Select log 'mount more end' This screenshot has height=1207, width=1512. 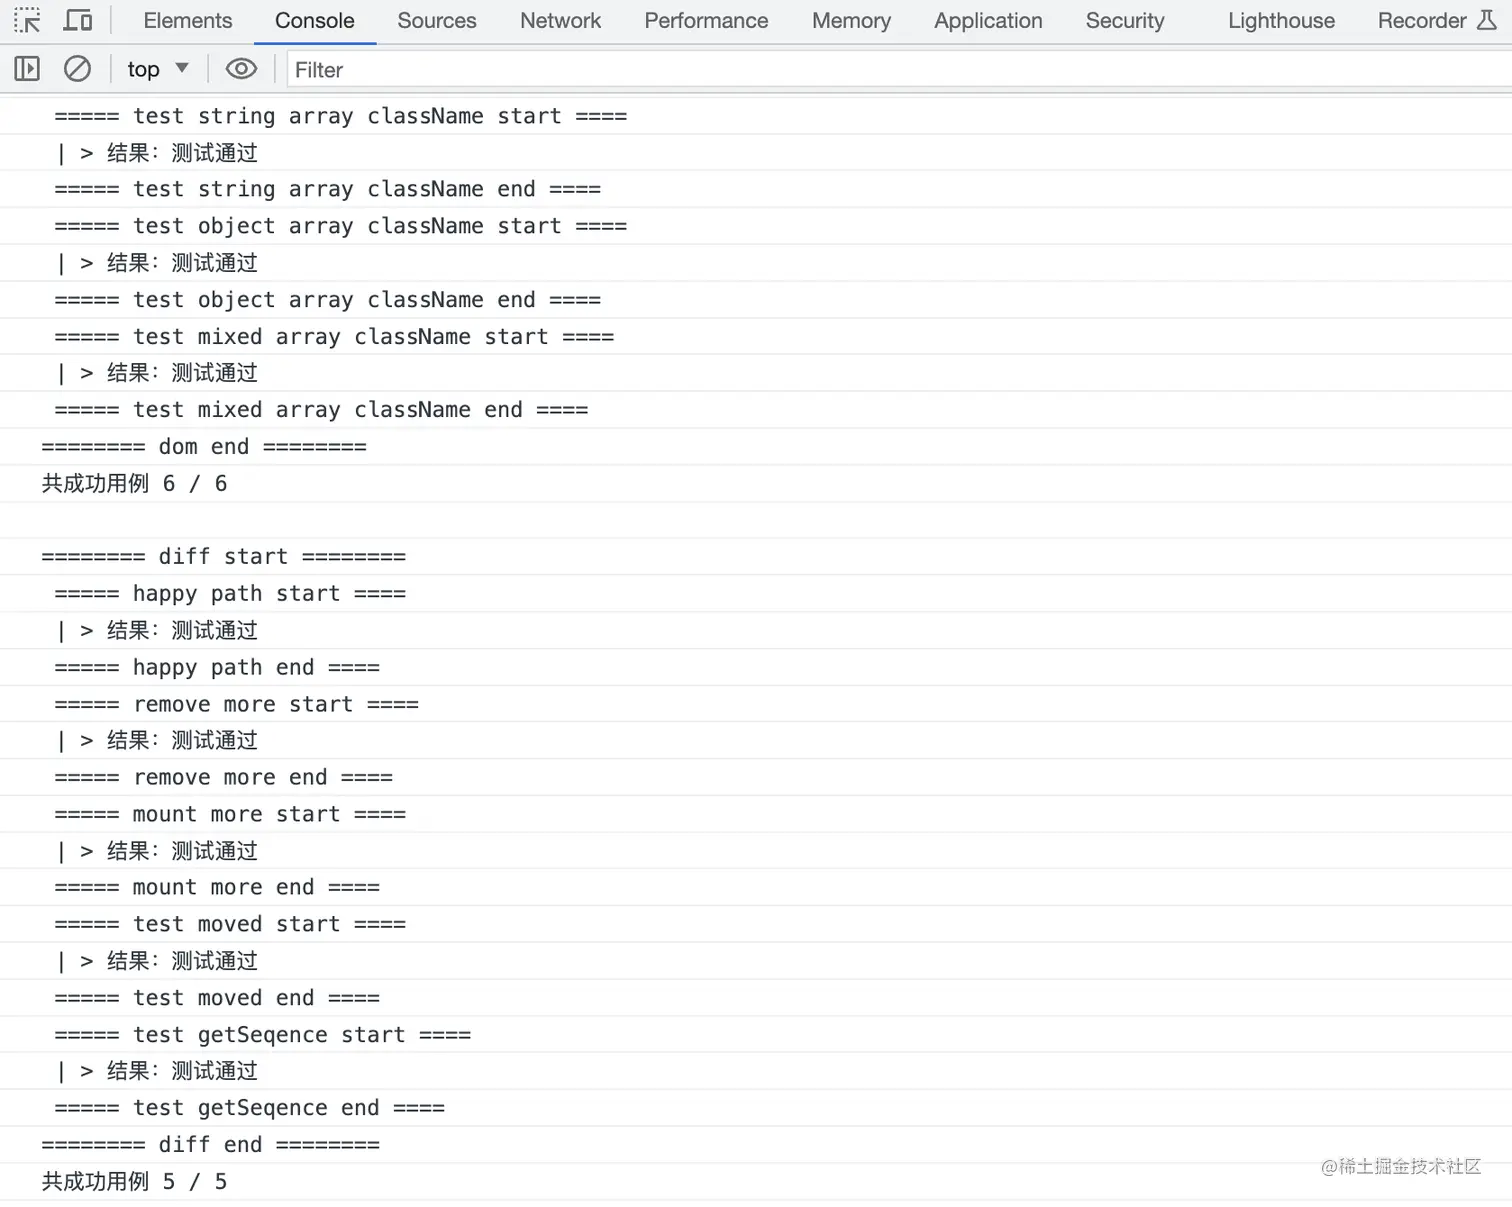[x=756, y=888]
